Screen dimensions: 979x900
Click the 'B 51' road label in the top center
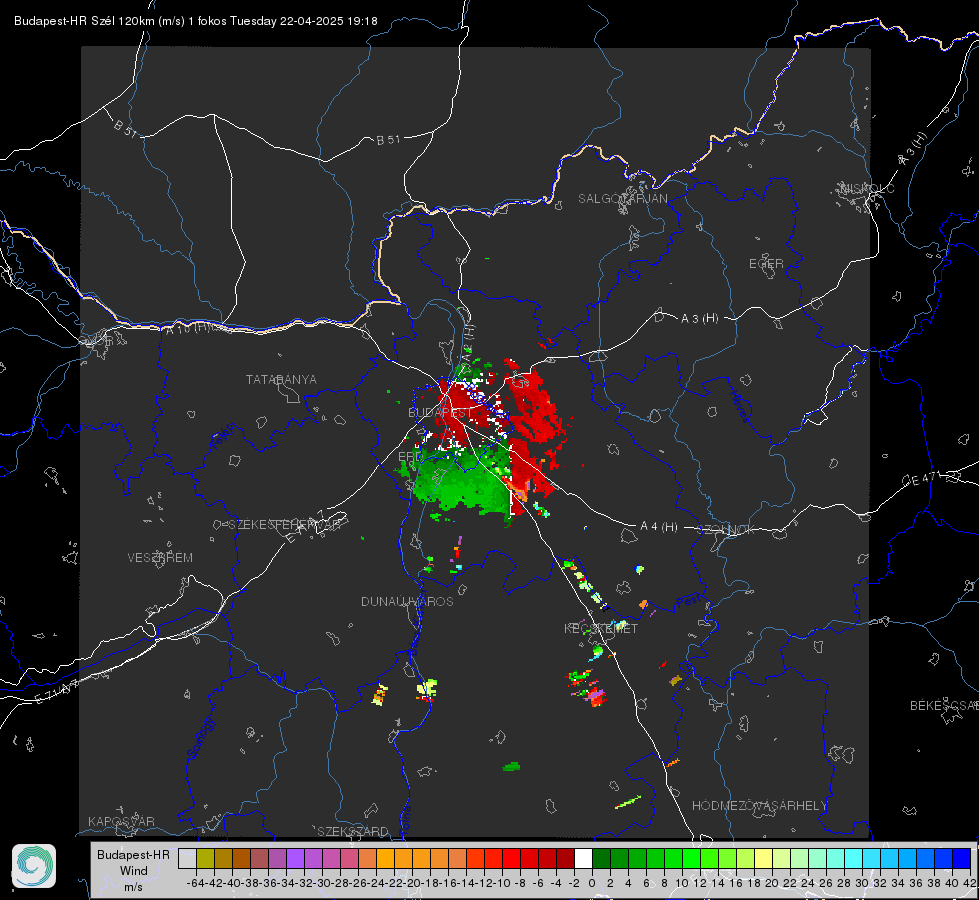388,140
